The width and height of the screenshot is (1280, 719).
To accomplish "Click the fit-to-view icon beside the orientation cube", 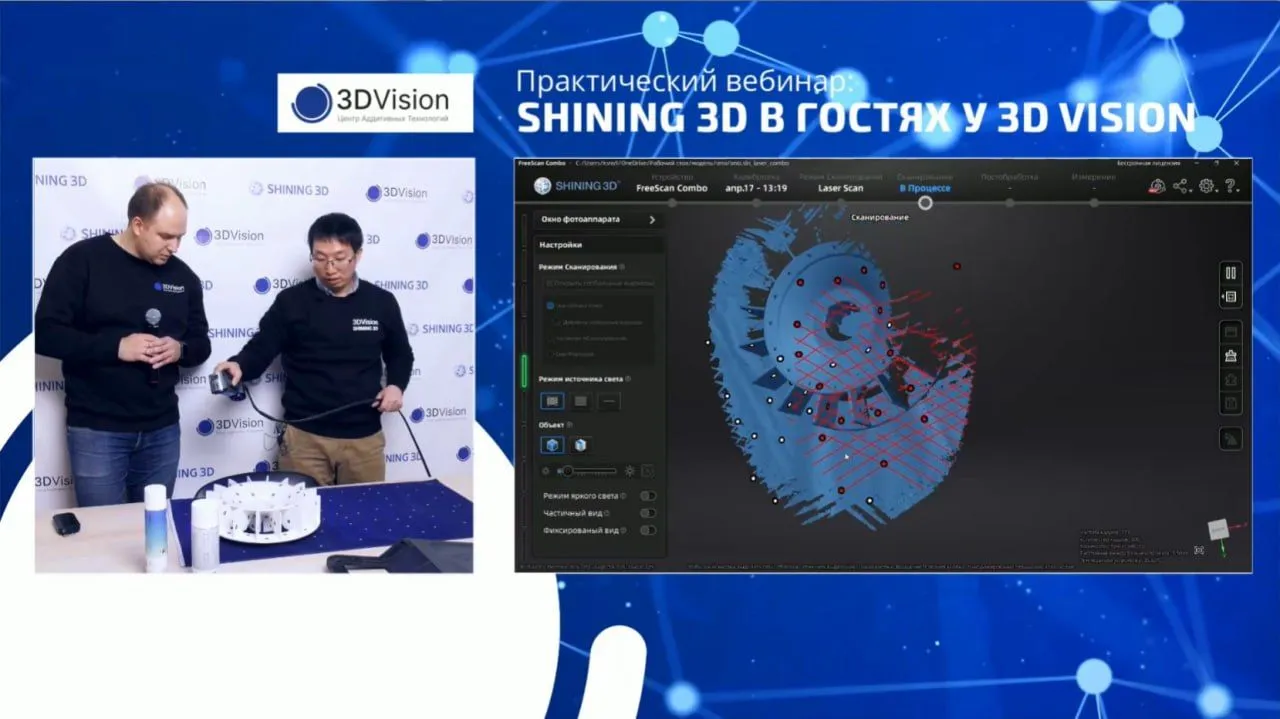I will tap(1199, 549).
